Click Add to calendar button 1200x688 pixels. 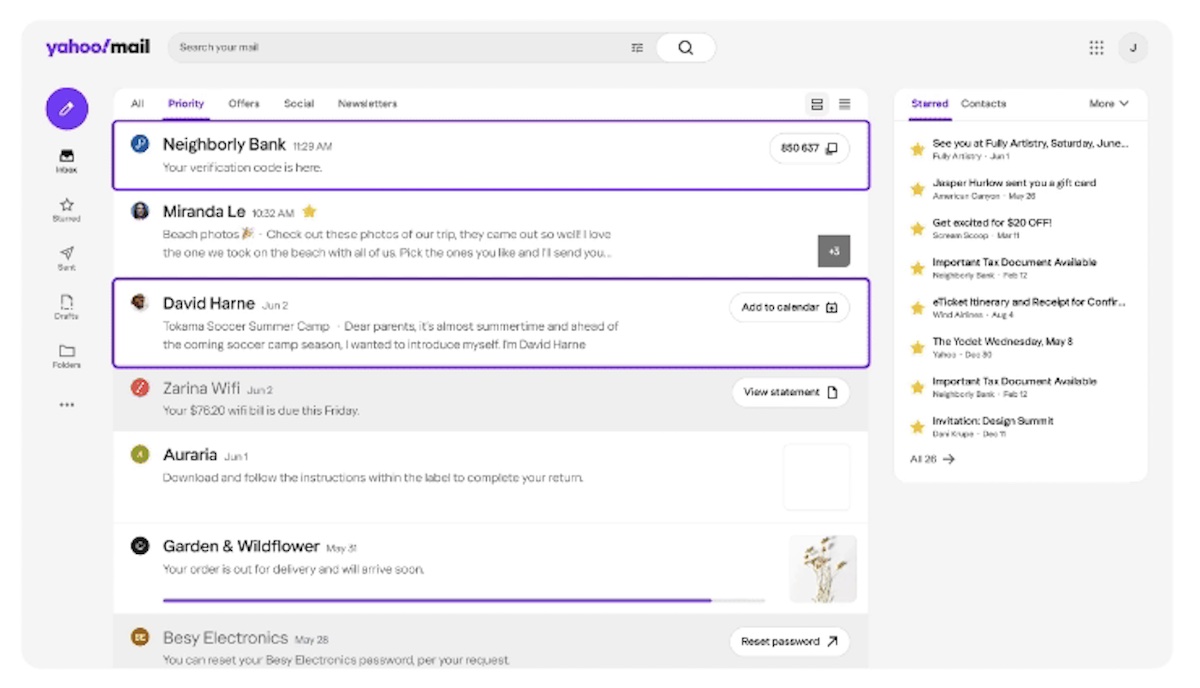[x=789, y=307]
